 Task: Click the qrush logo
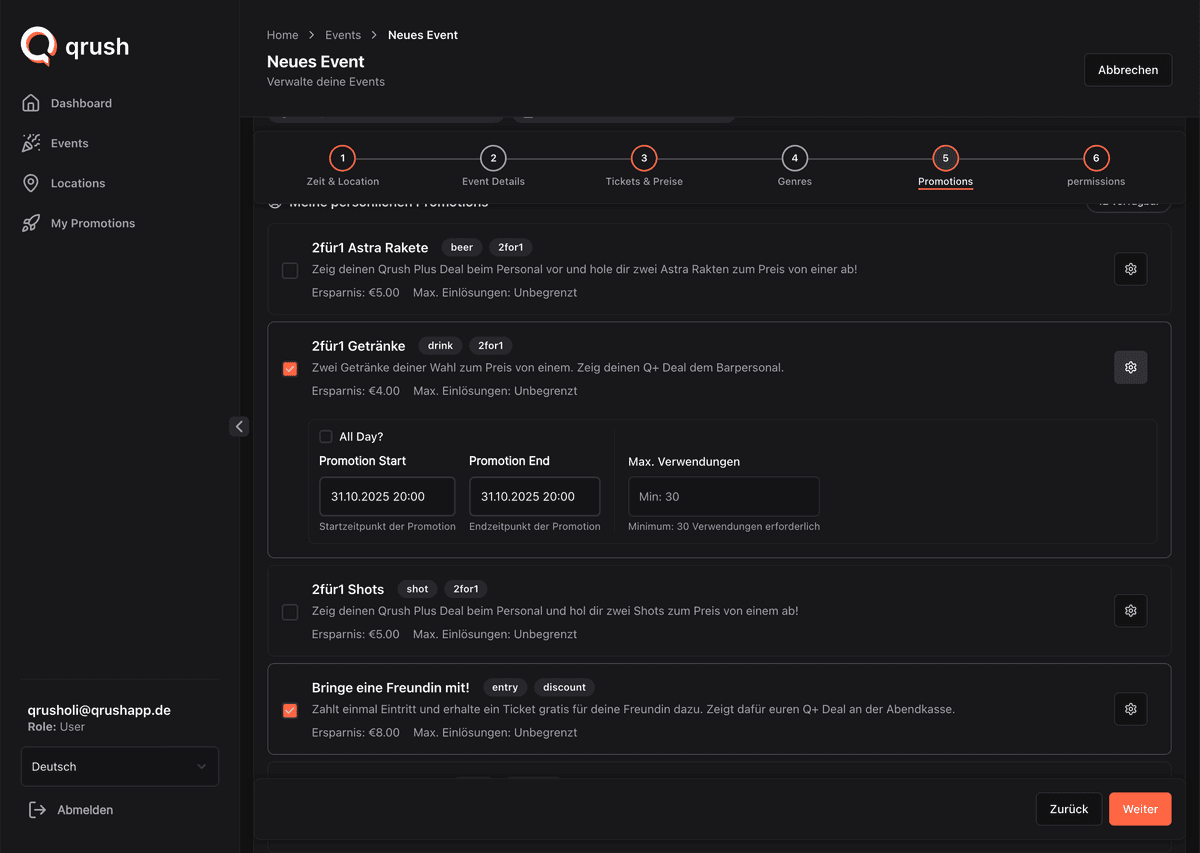point(75,46)
